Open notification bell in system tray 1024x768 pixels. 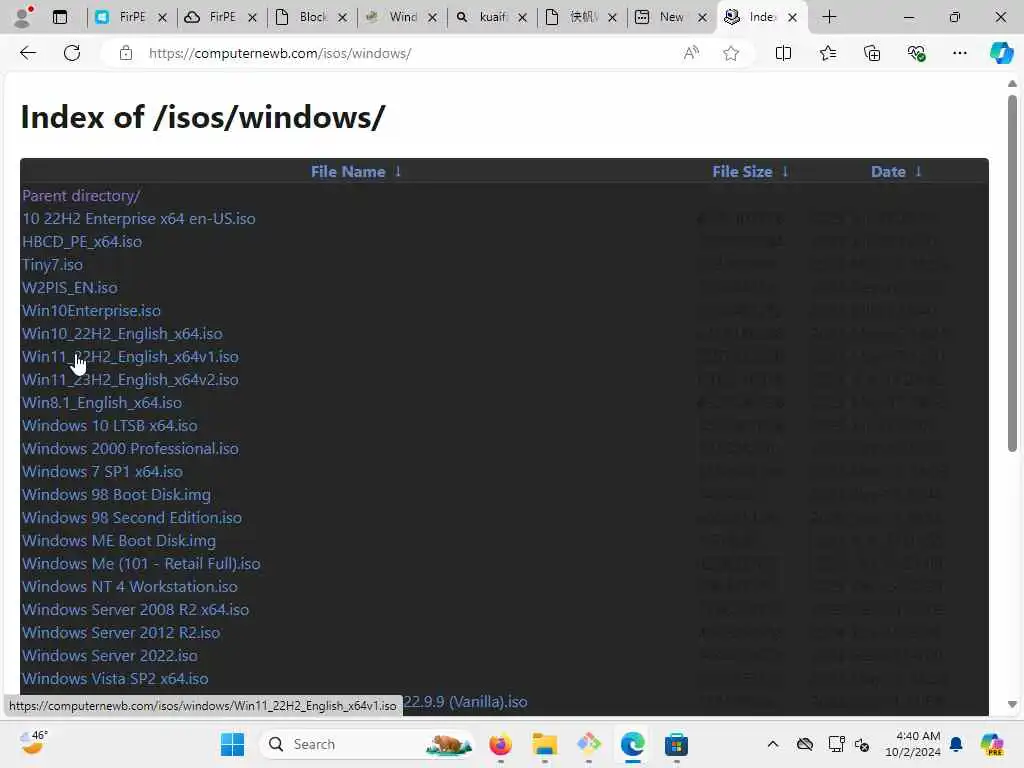(955, 744)
